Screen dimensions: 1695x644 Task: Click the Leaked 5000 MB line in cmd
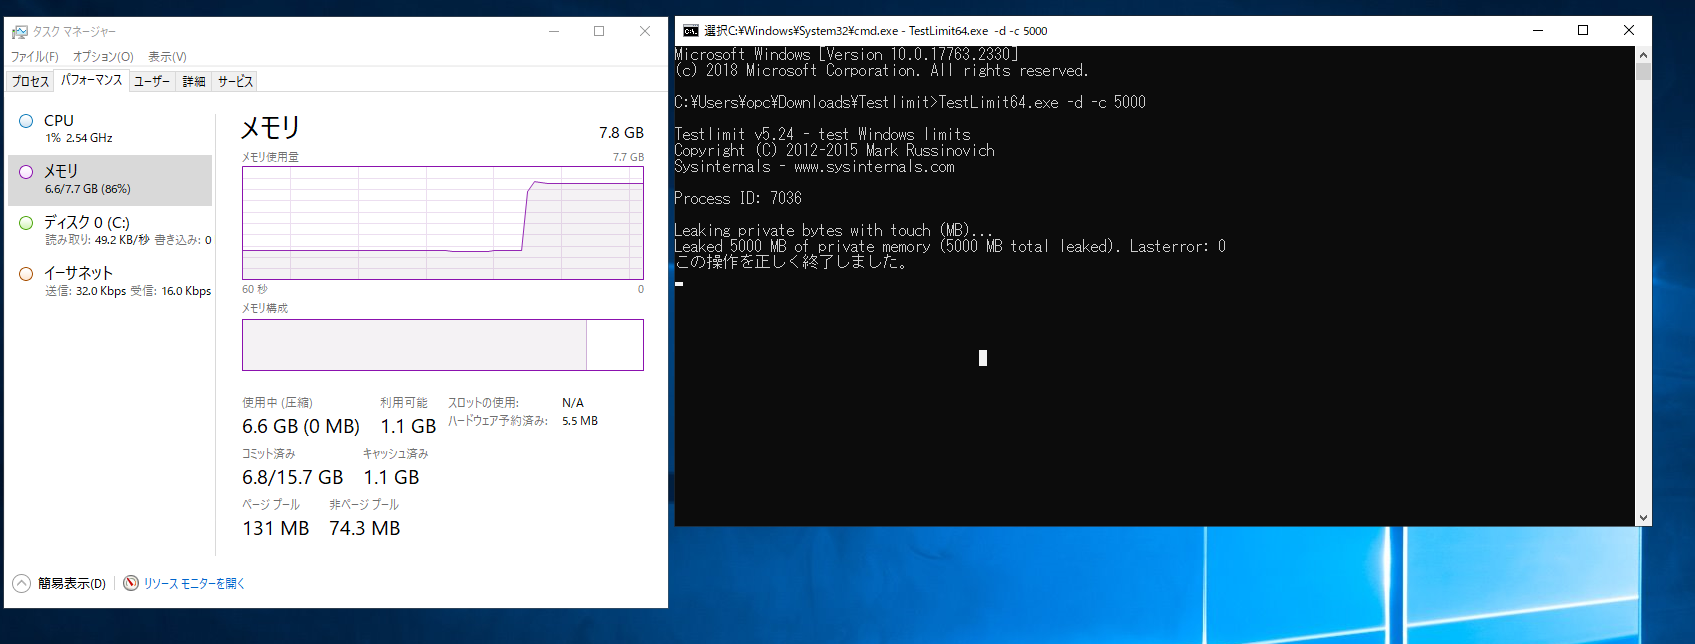click(950, 246)
